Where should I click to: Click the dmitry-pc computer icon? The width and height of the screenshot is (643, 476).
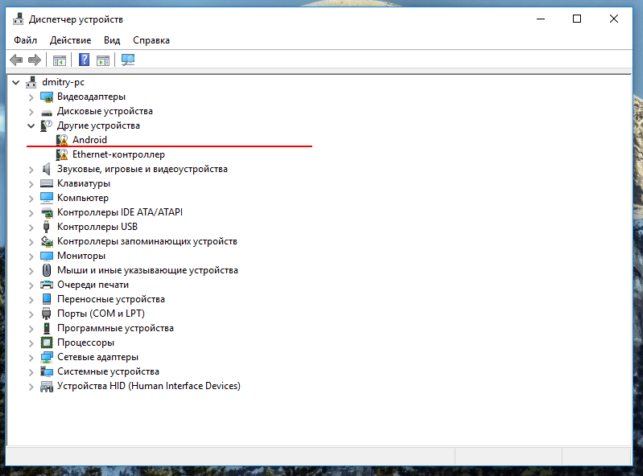(x=31, y=82)
